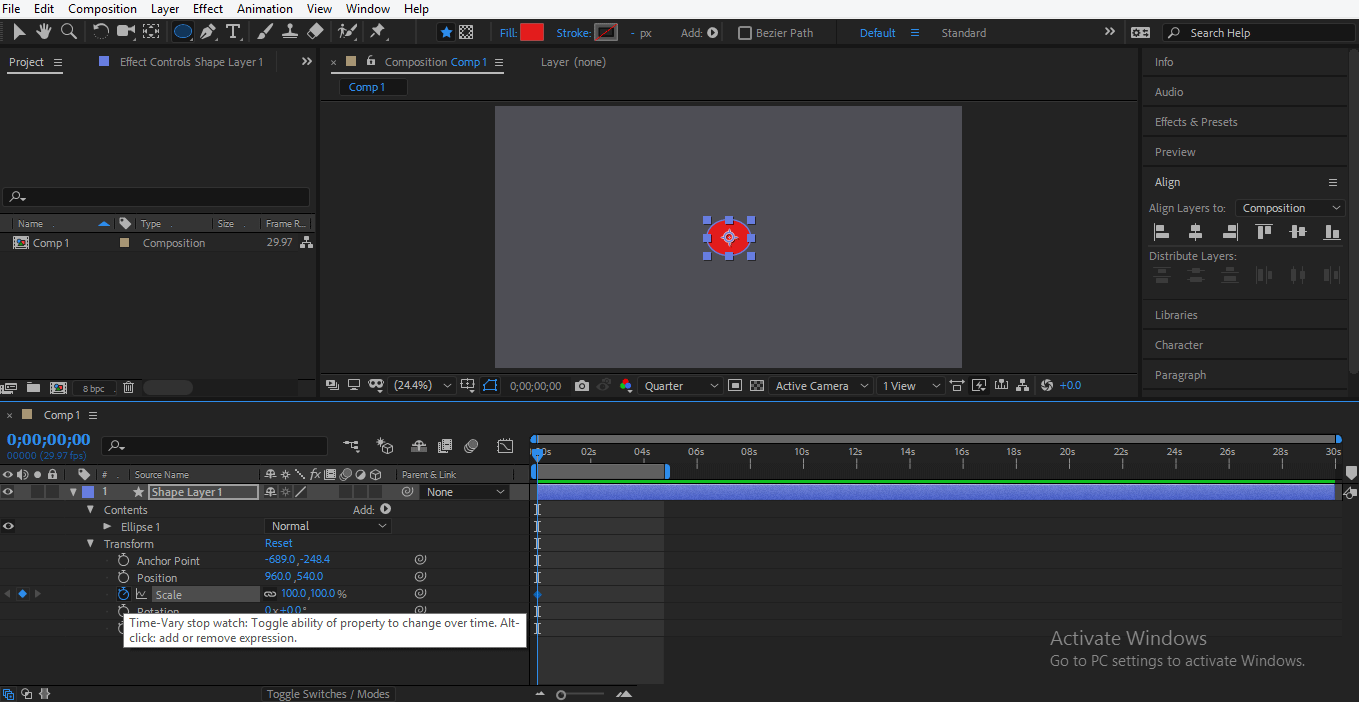Select the Puppet Pin tool

pyautogui.click(x=378, y=32)
